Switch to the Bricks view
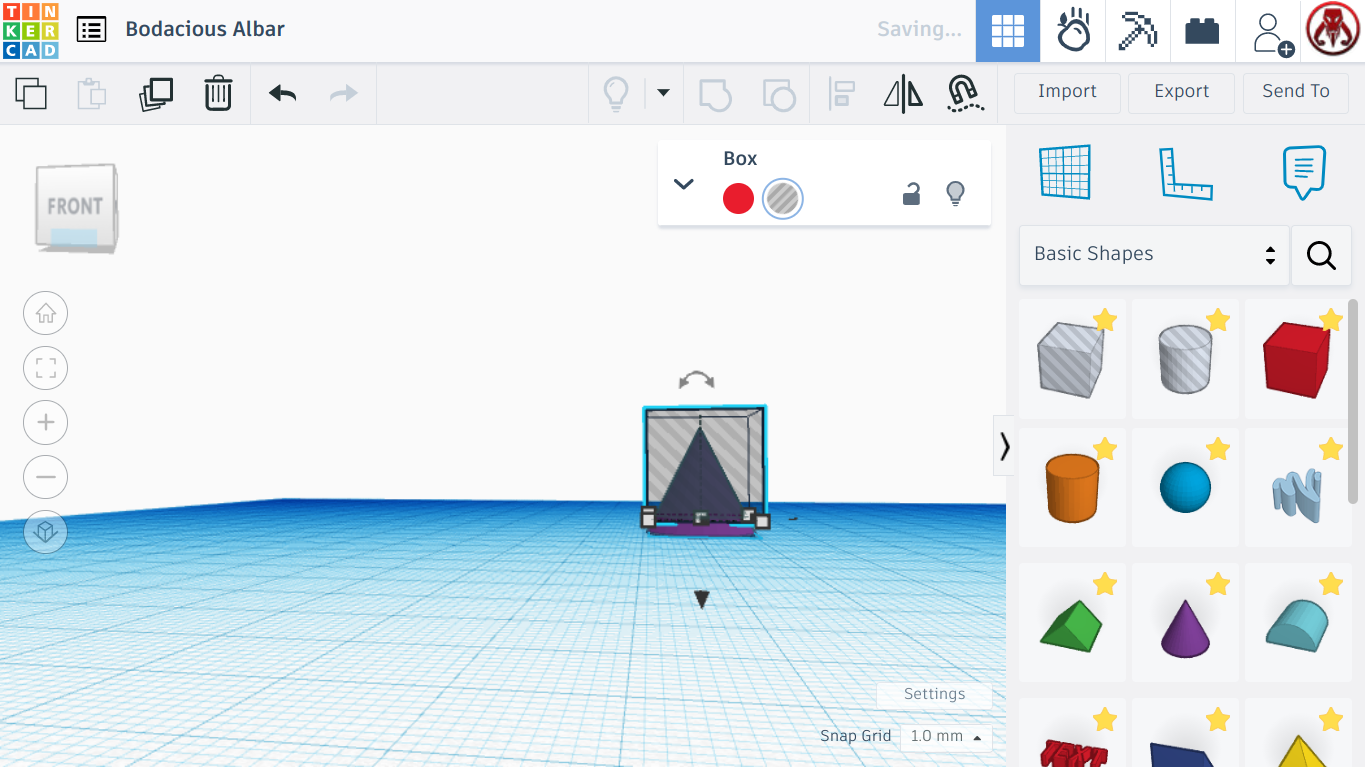Viewport: 1365px width, 767px height. (1202, 31)
